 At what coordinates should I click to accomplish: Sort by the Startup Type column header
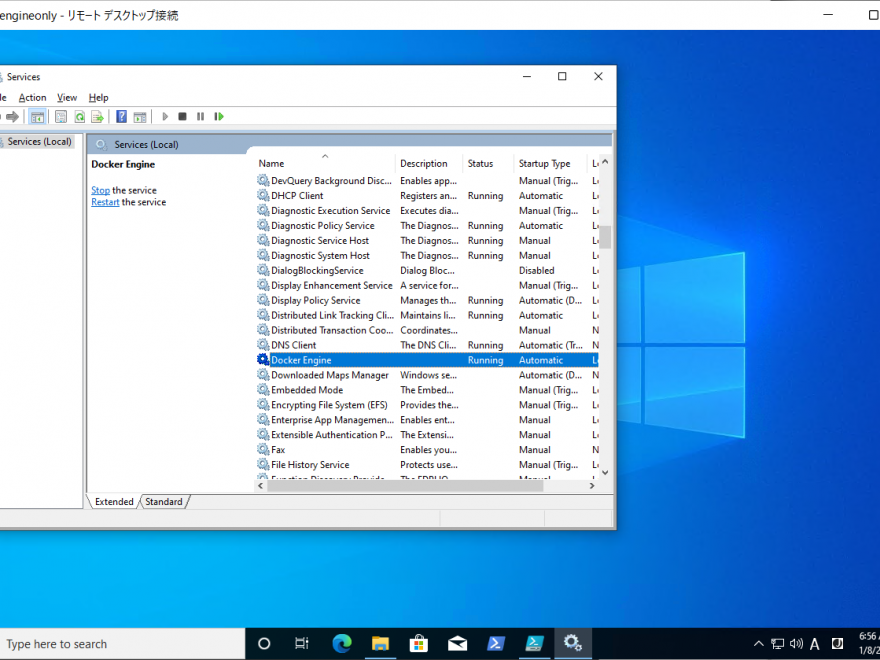pyautogui.click(x=550, y=163)
